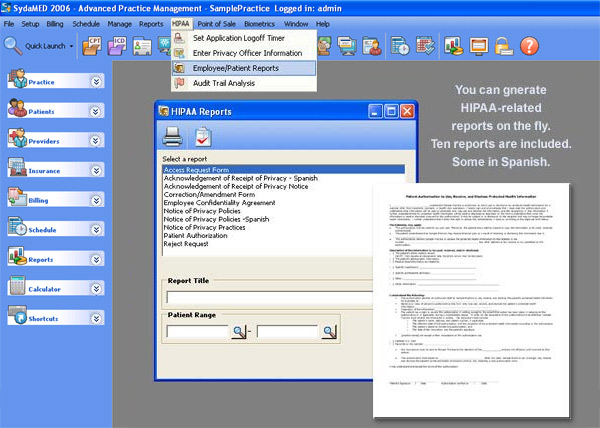Click the first patient range lookup icon

[x=240, y=331]
